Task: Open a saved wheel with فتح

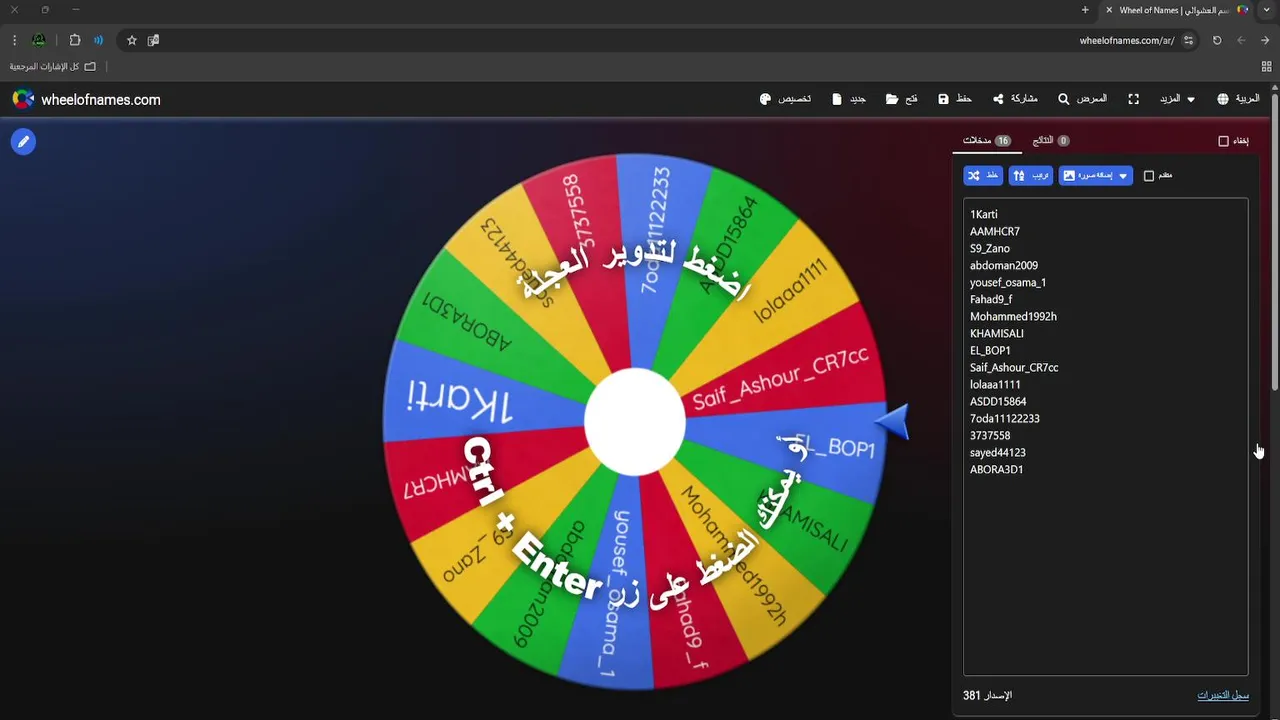Action: tap(902, 99)
